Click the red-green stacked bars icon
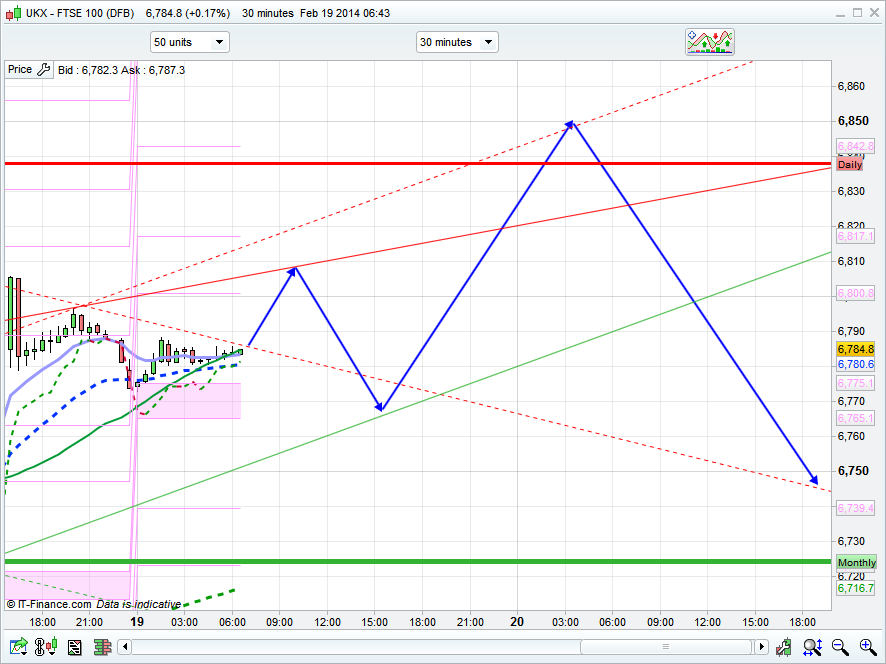886x664 pixels. [103, 647]
